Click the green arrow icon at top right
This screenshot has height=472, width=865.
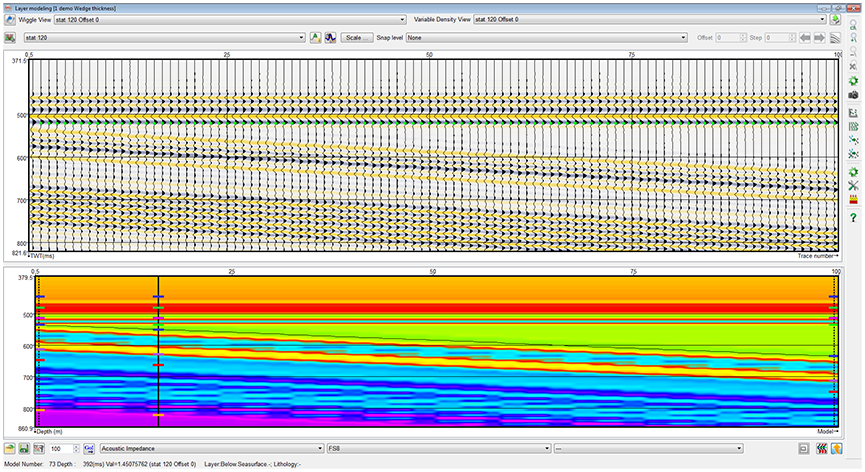click(834, 19)
